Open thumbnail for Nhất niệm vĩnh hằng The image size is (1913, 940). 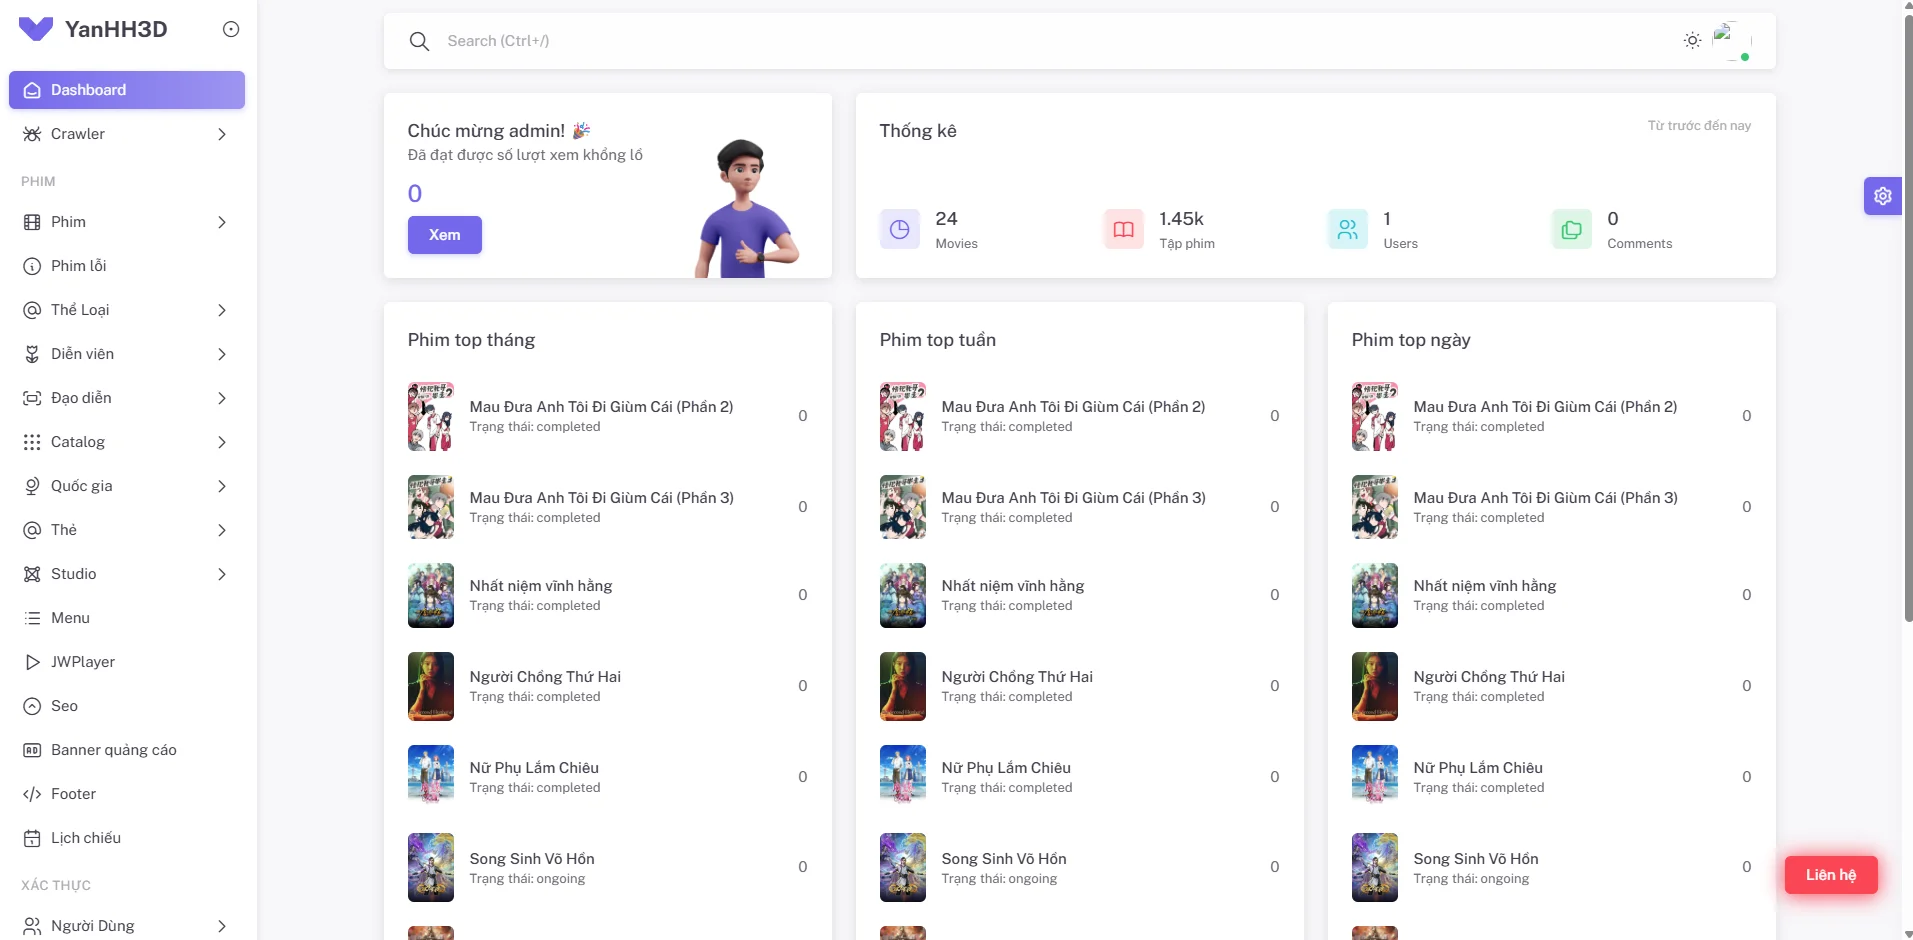click(430, 595)
